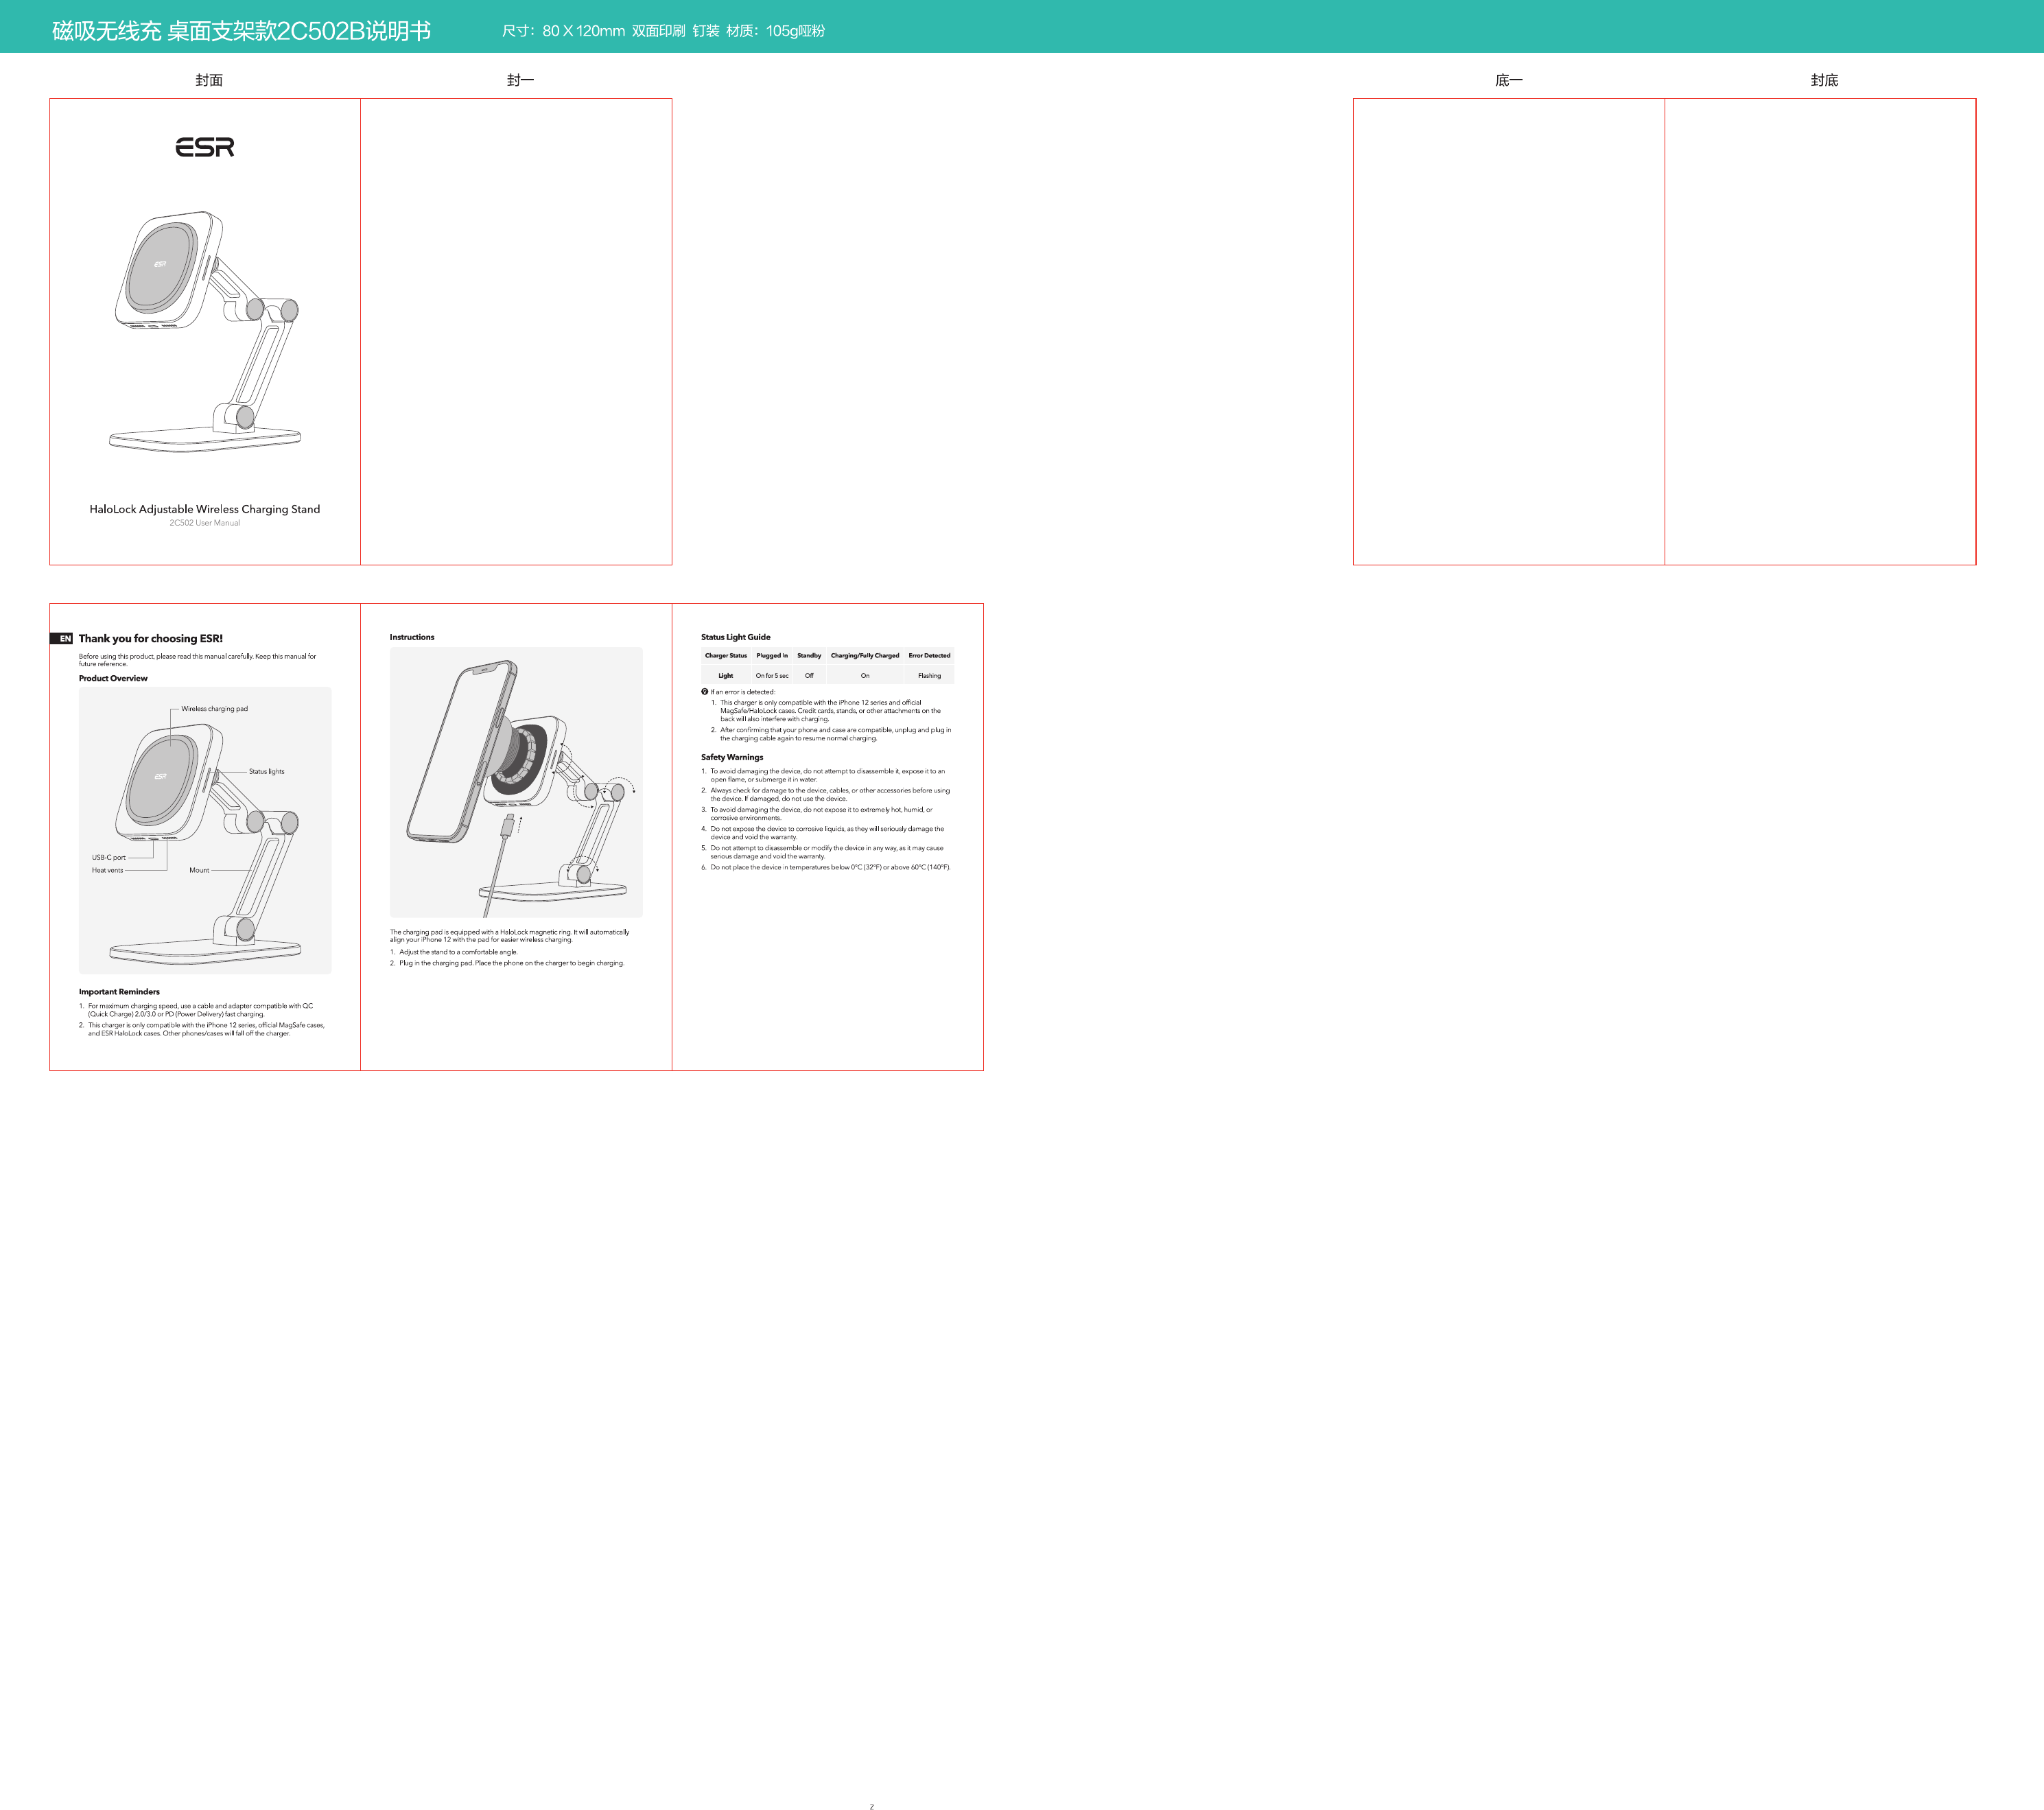This screenshot has width=2044, height=1810.
Task: Click the error info icon below the table
Action: pos(704,692)
